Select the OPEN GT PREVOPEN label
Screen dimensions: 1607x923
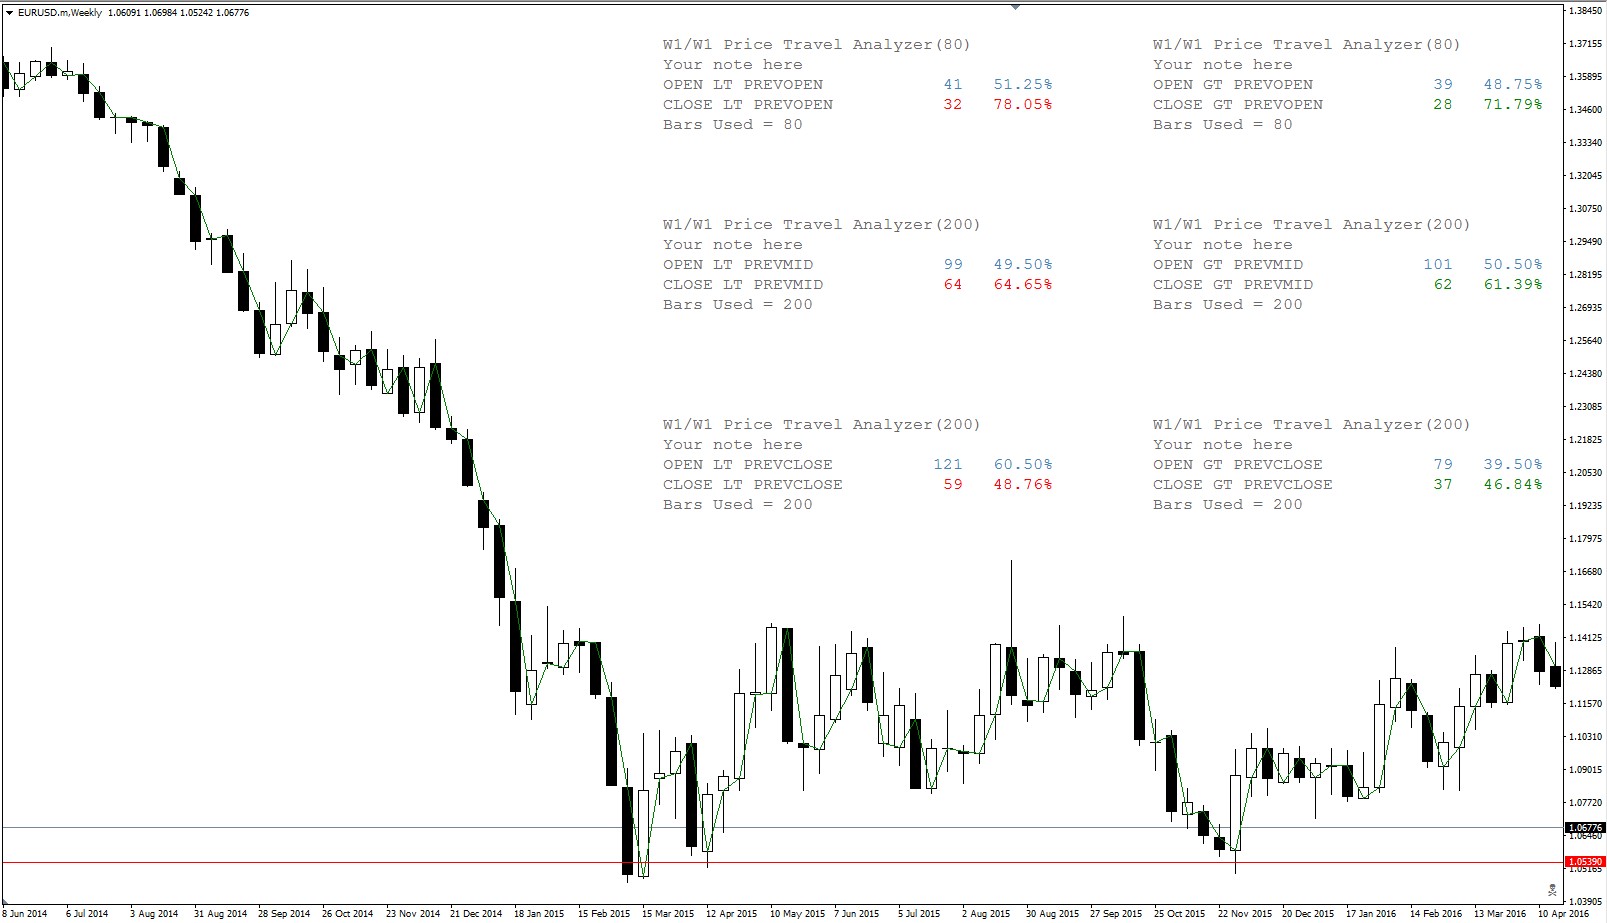1233,85
